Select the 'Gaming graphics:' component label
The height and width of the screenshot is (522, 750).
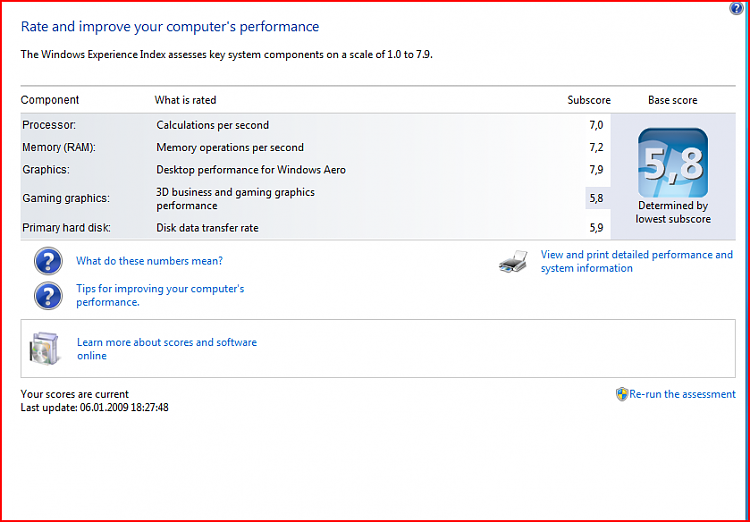tap(66, 199)
